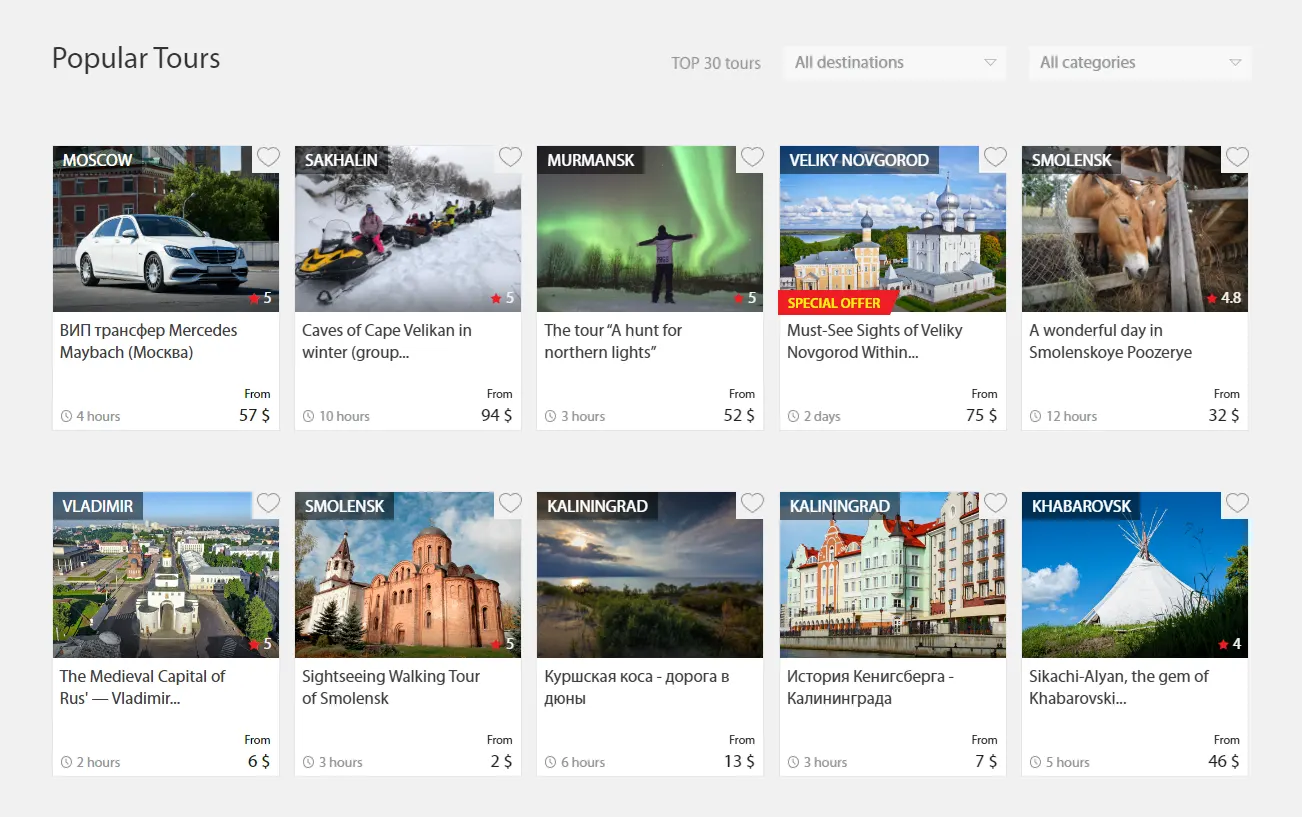Click the SAKHALIN destination label

(341, 160)
